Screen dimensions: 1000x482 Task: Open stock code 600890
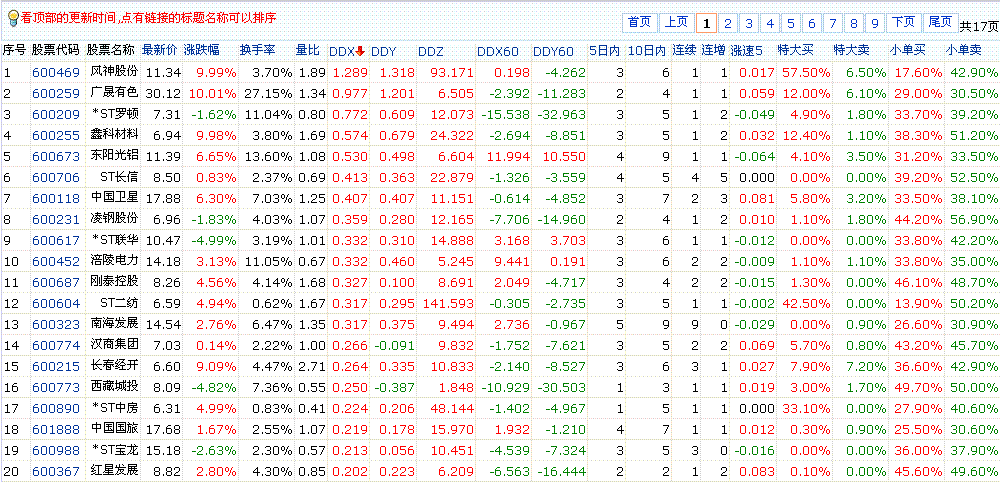[56, 409]
